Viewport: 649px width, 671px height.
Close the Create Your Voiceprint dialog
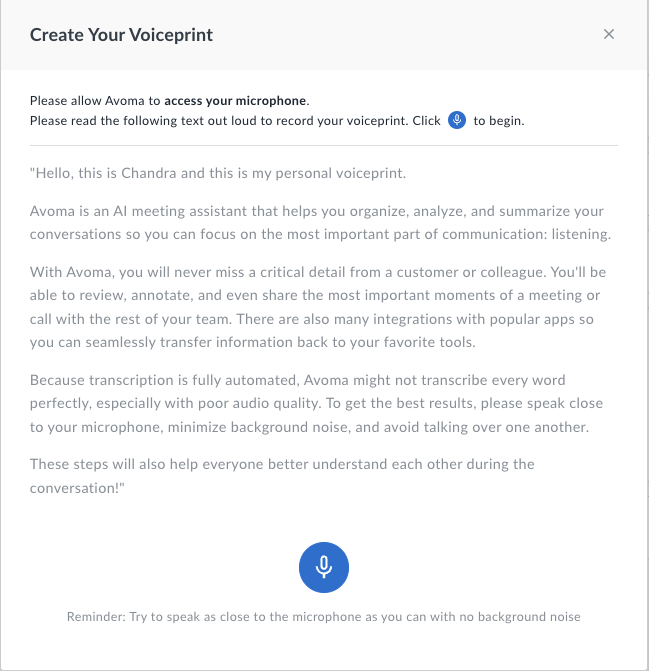(609, 34)
